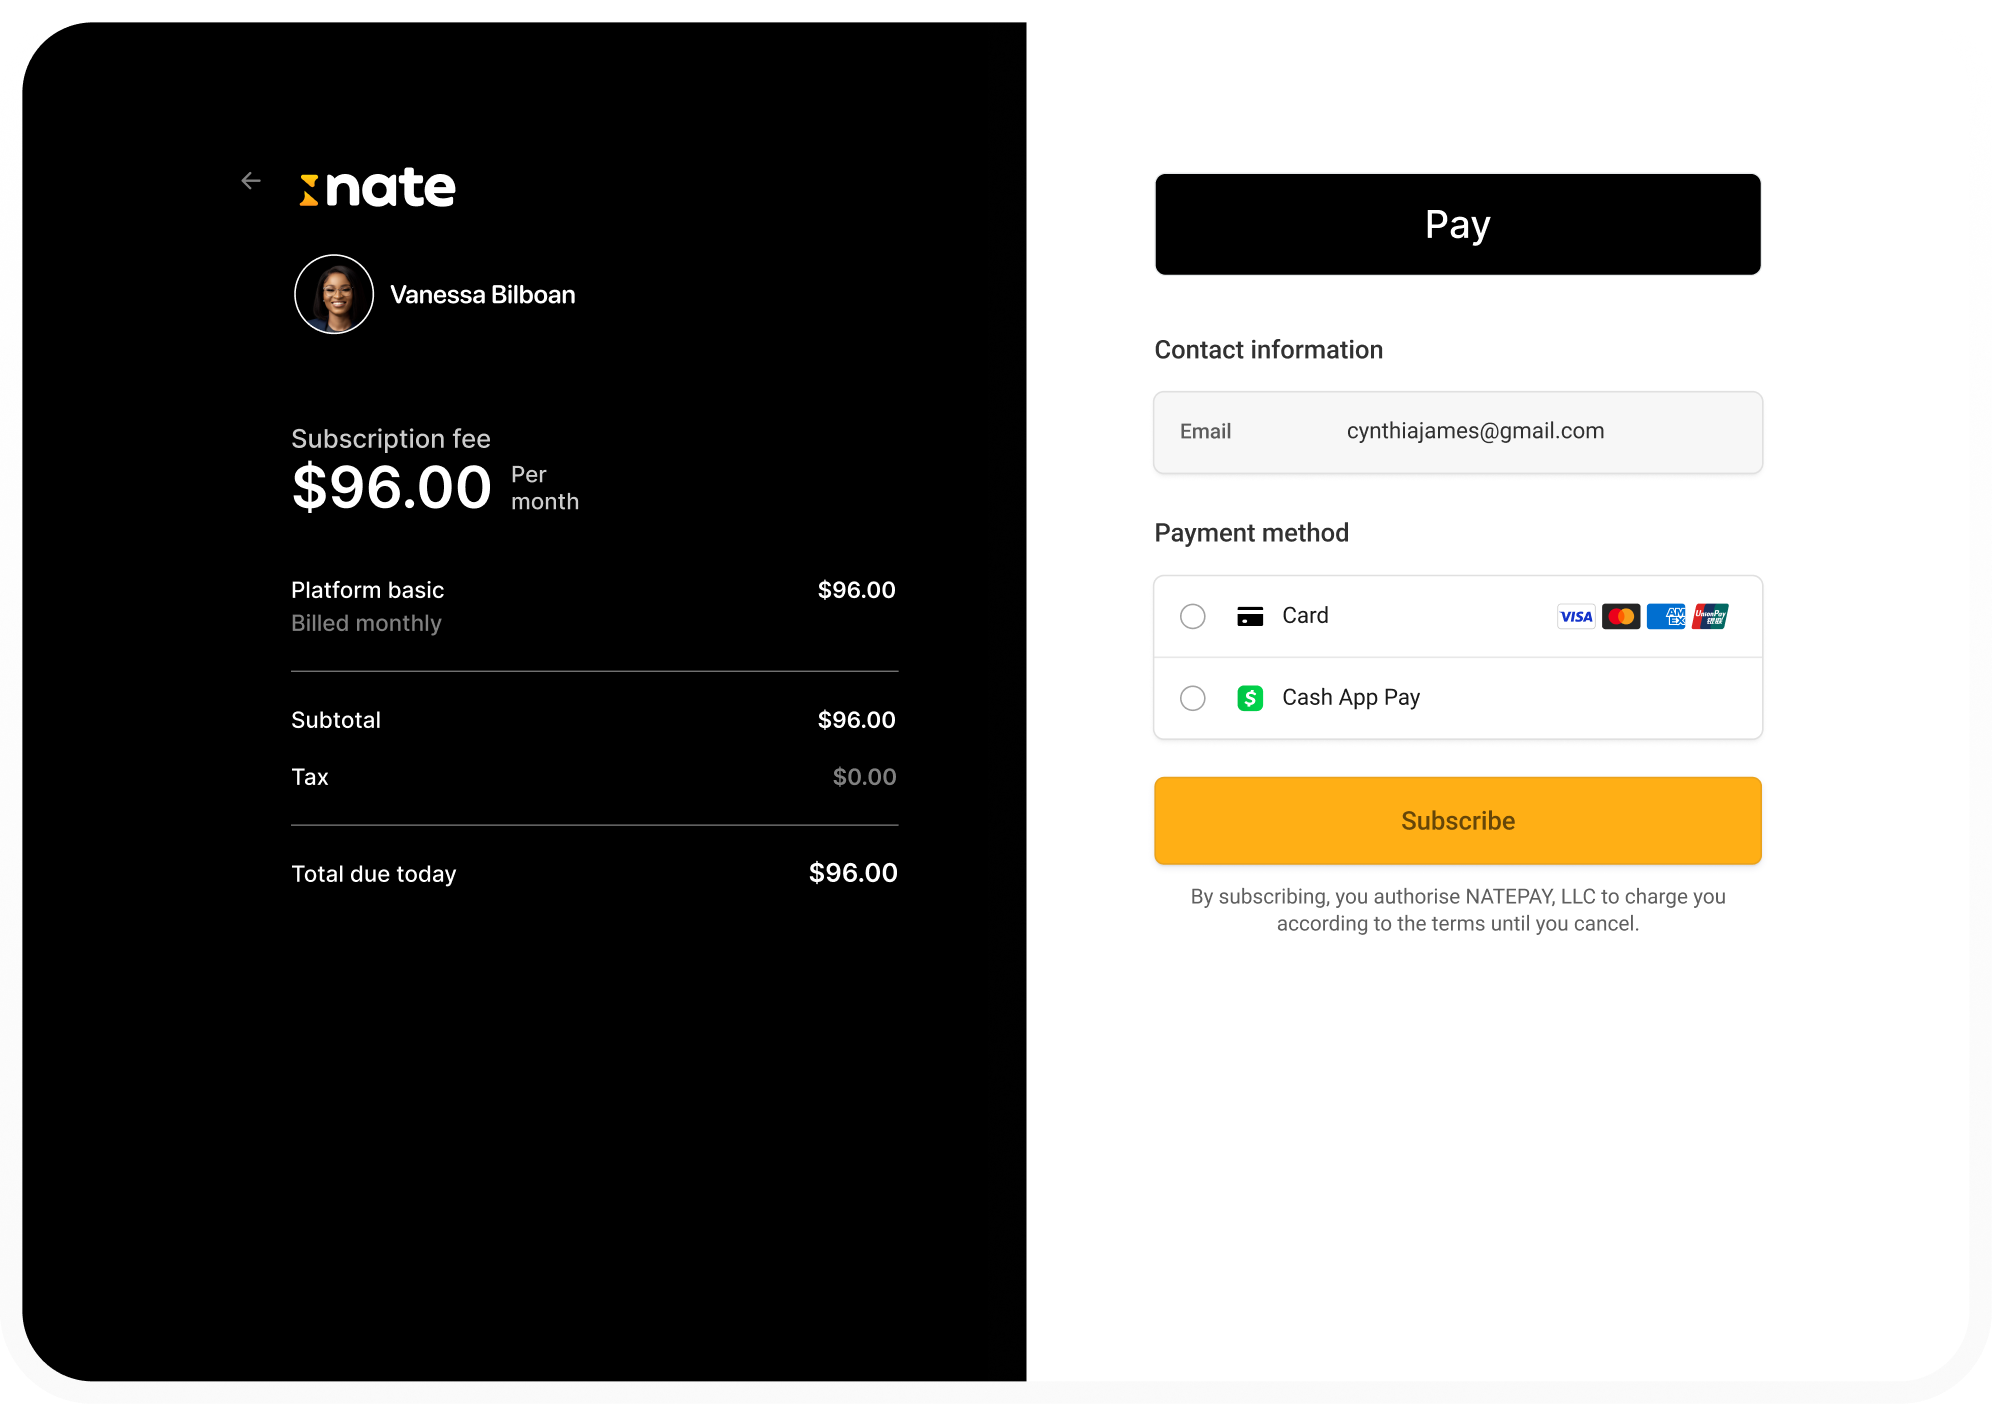Click the Payment method section label
Viewport: 1992px width, 1404px height.
[1251, 533]
